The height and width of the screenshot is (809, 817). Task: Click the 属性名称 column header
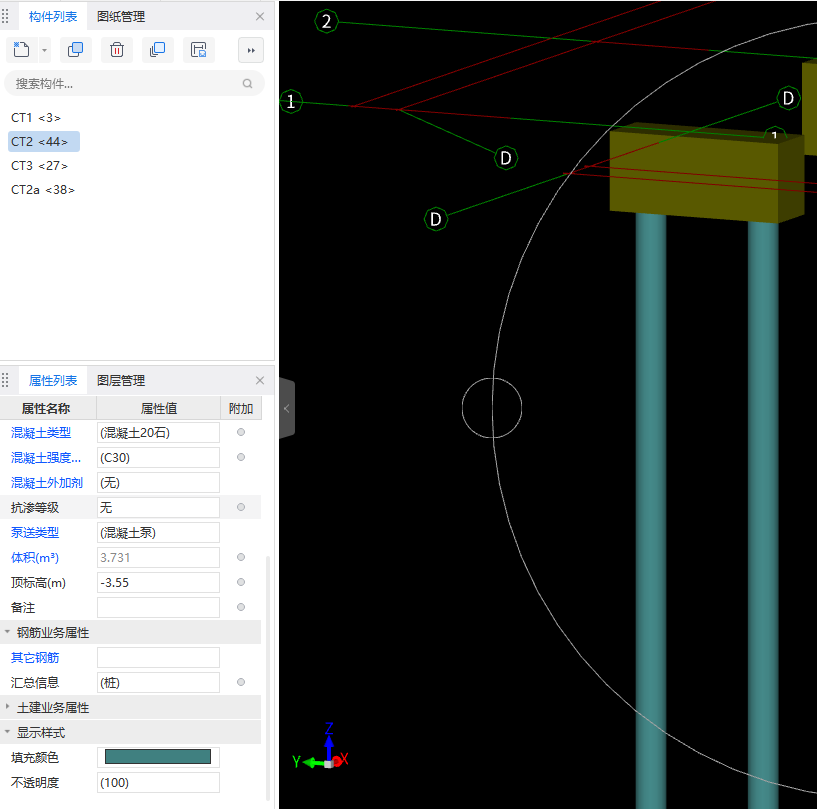pos(46,409)
